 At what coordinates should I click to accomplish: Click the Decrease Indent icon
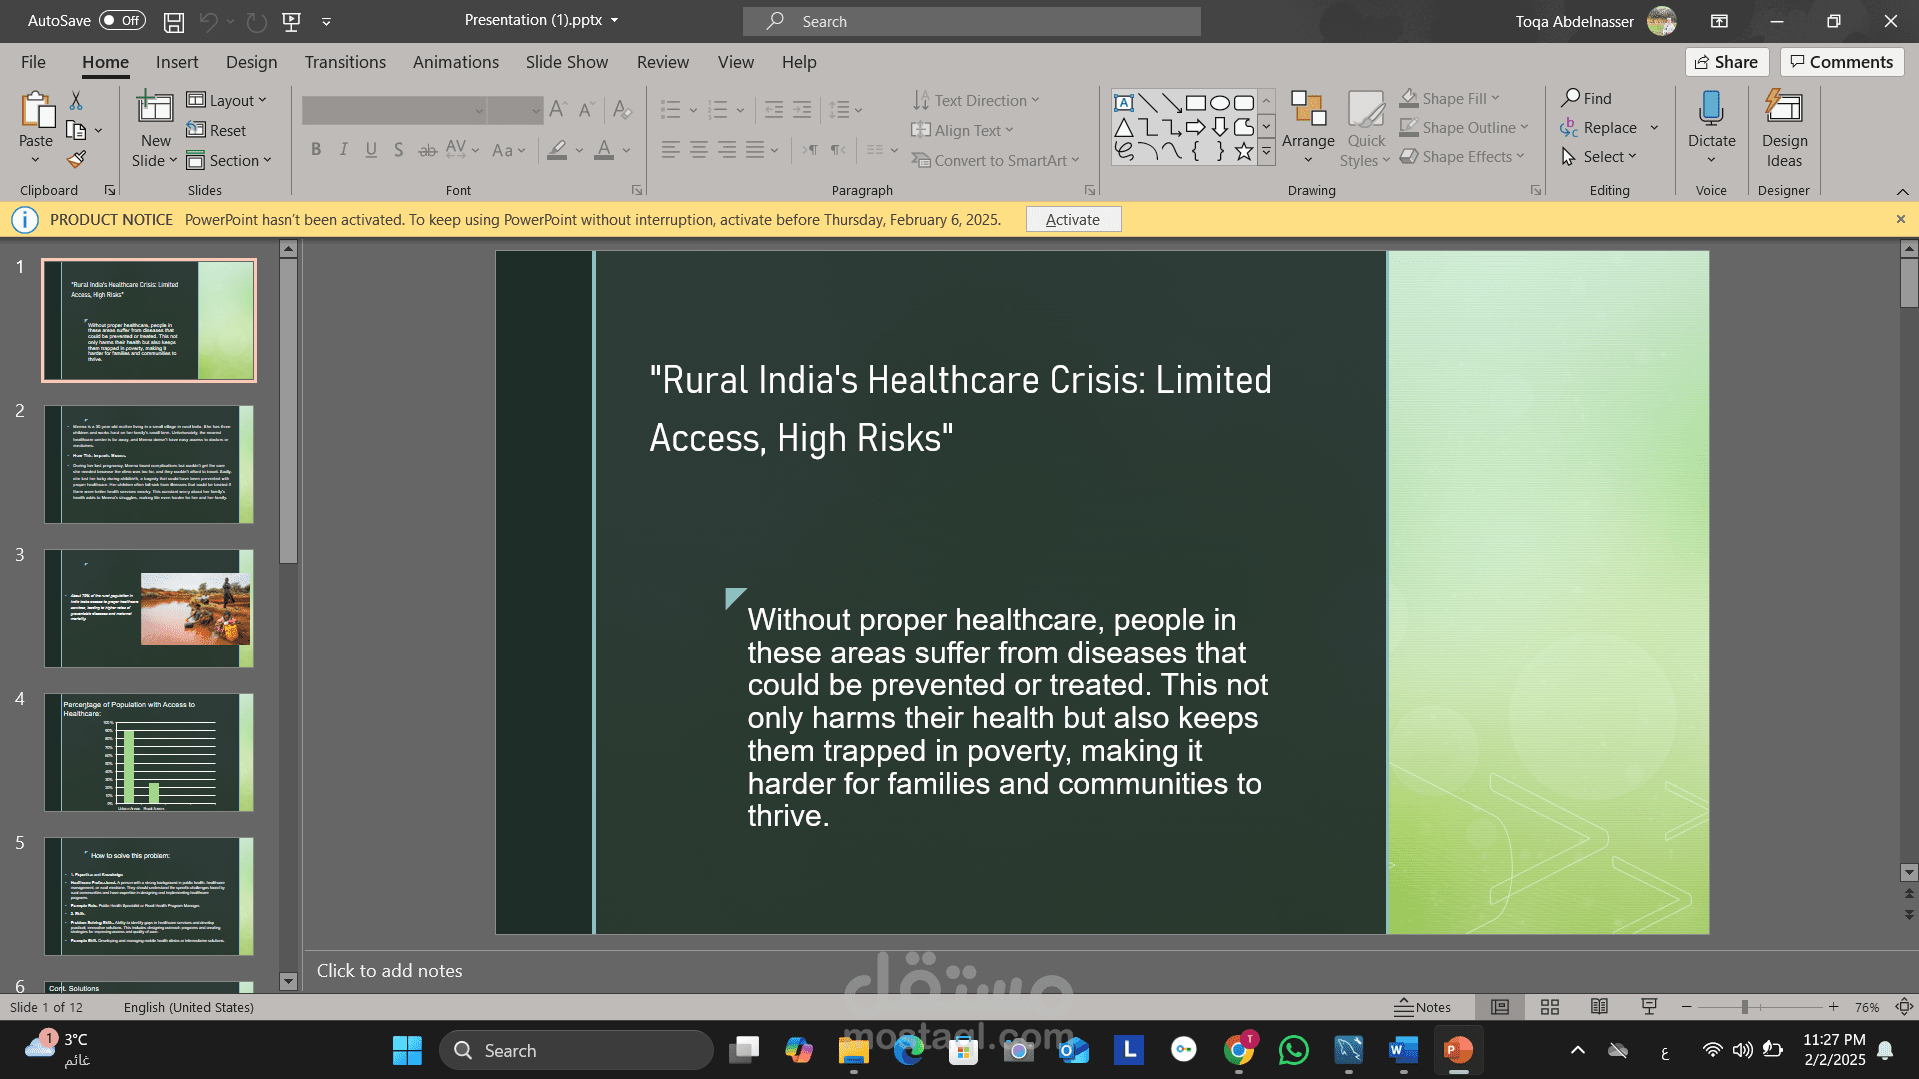pyautogui.click(x=774, y=109)
